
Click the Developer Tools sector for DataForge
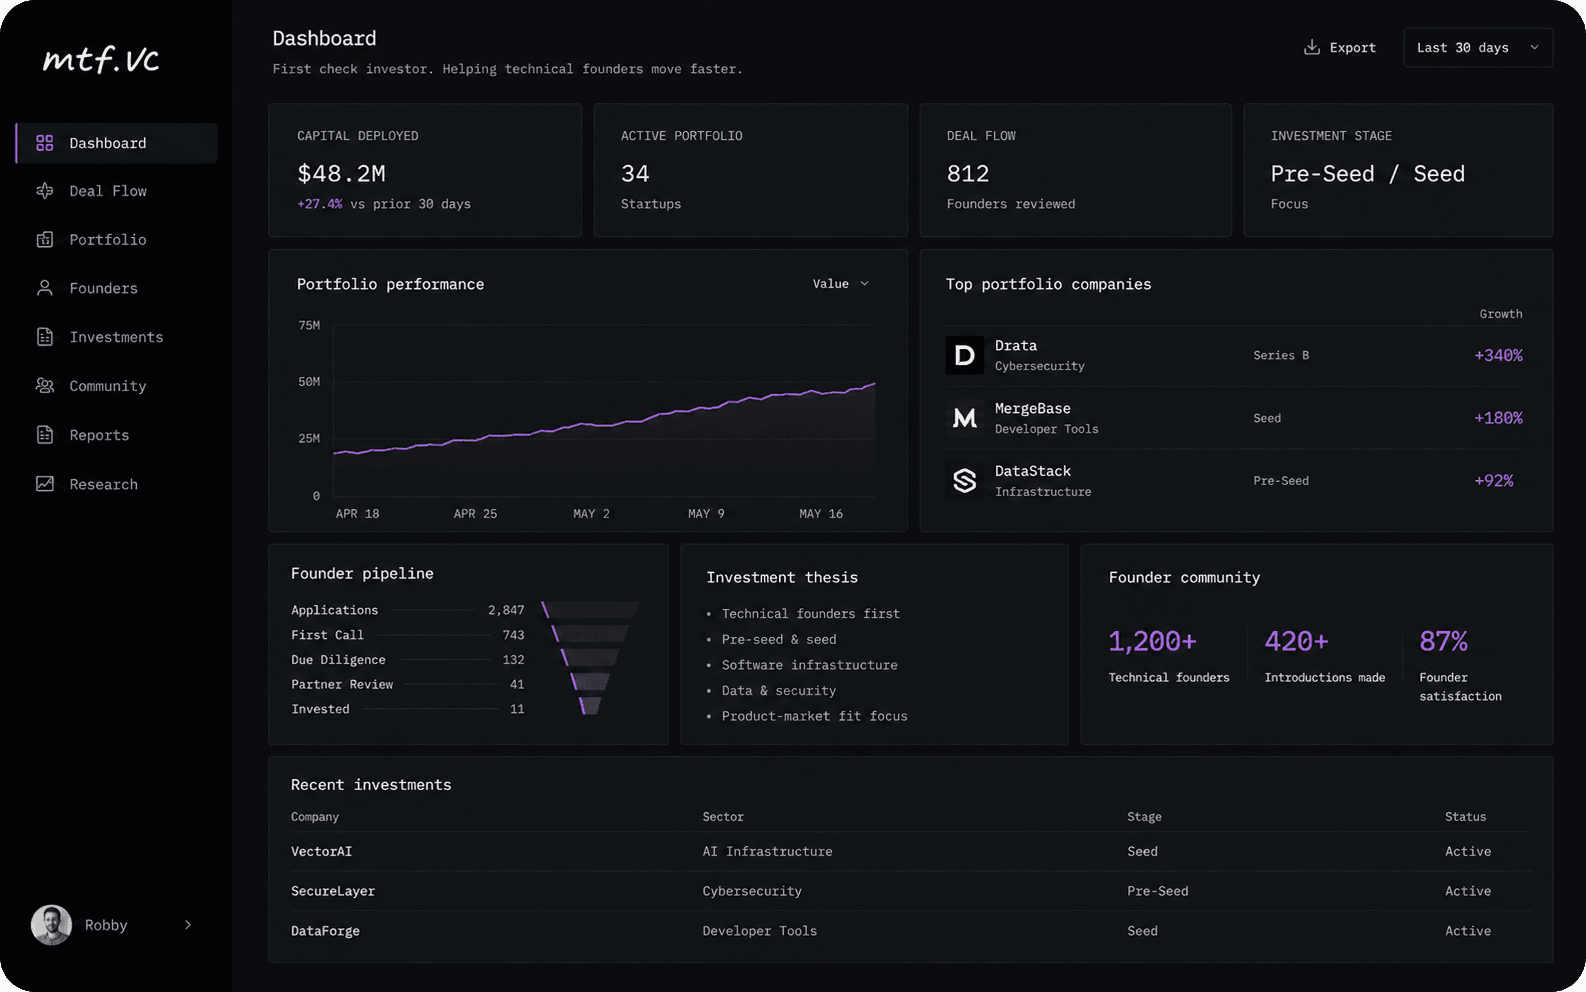[x=759, y=931]
